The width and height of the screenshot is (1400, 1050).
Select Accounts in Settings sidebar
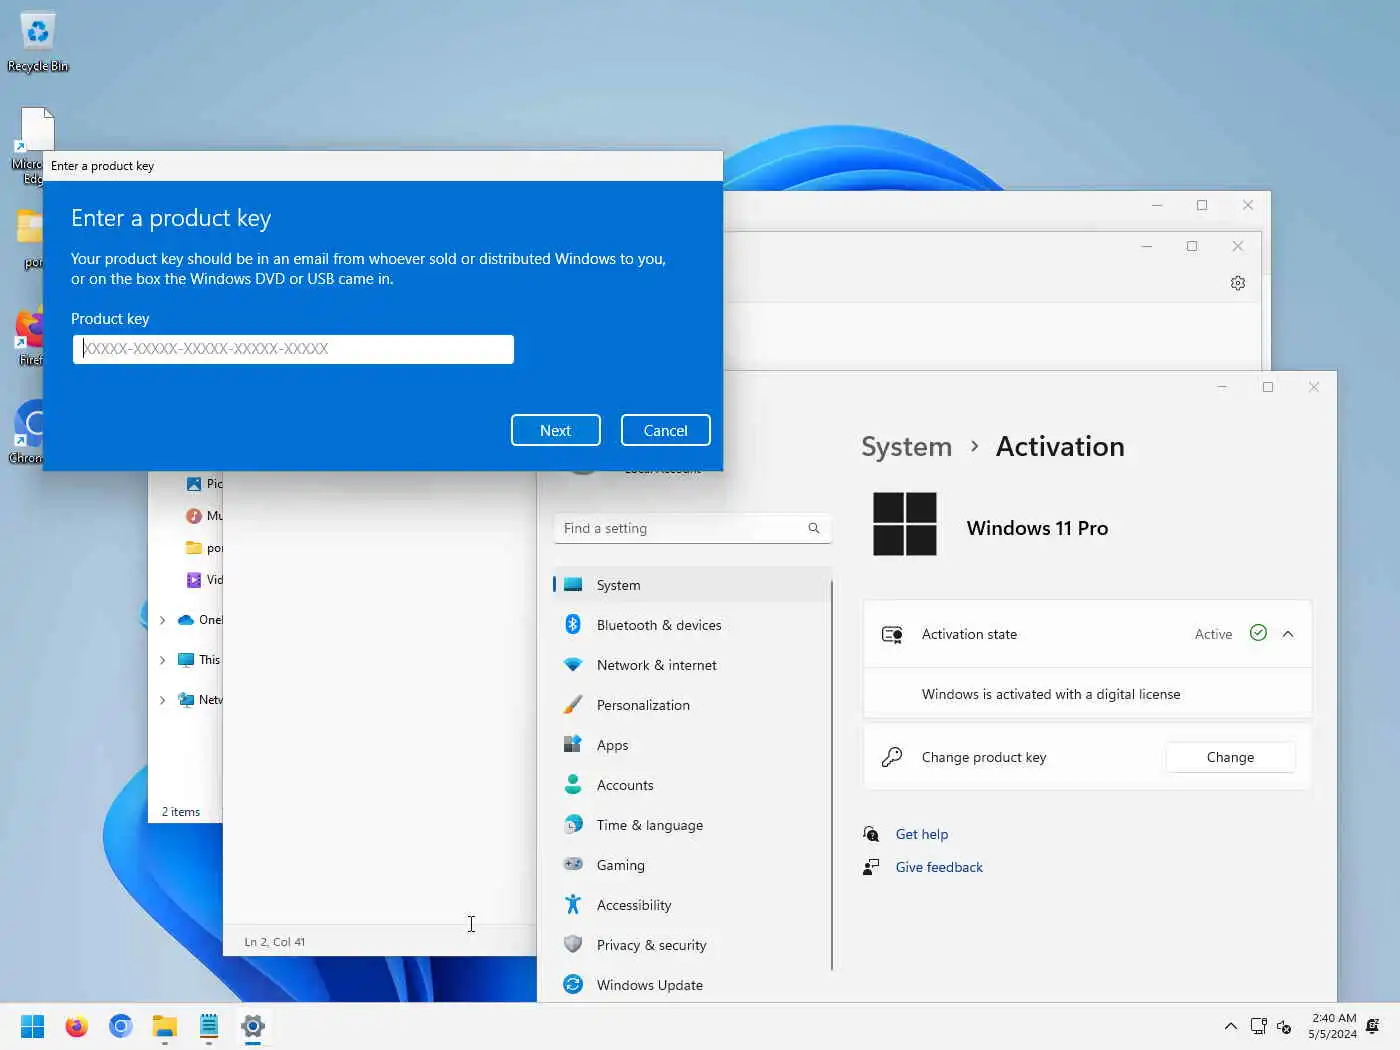click(x=692, y=785)
